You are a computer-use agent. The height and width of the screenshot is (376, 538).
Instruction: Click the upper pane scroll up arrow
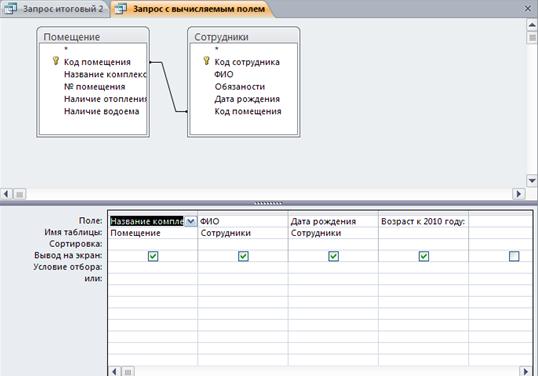point(531,25)
